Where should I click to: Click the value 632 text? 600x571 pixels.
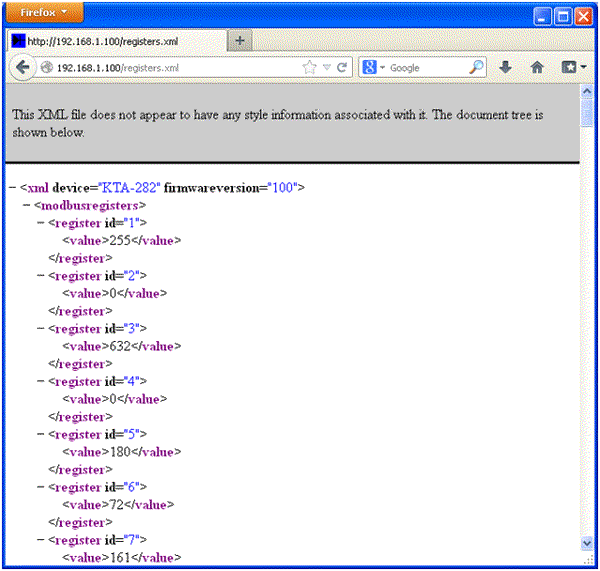coord(120,346)
